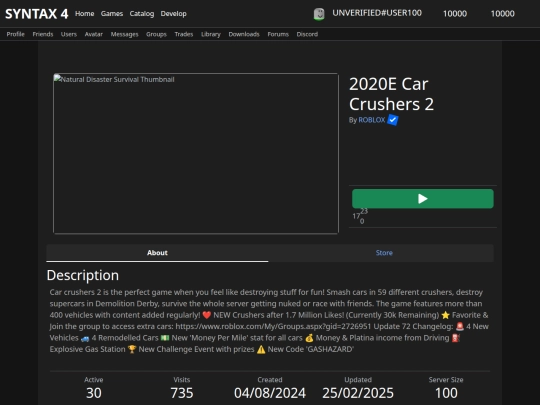Image resolution: width=540 pixels, height=405 pixels.
Task: Click the second 10000 currency balance
Action: tap(502, 13)
